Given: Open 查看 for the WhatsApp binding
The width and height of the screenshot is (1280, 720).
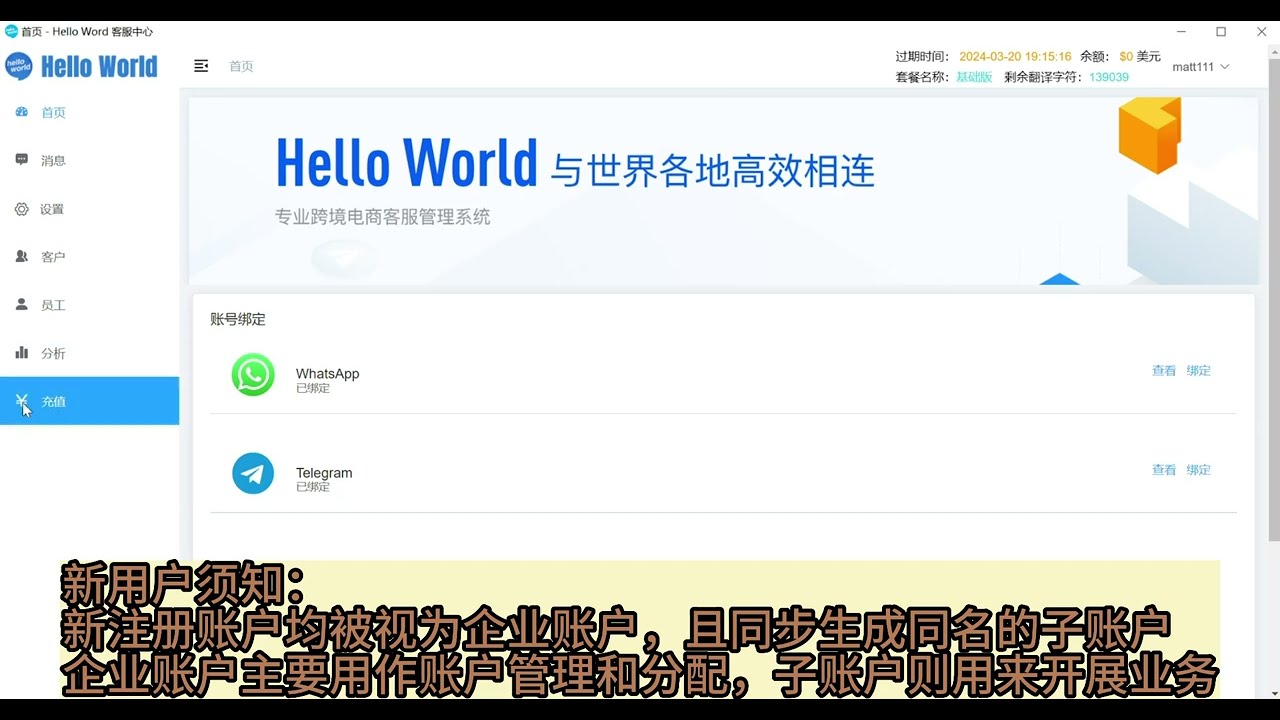Looking at the screenshot, I should pos(1163,370).
